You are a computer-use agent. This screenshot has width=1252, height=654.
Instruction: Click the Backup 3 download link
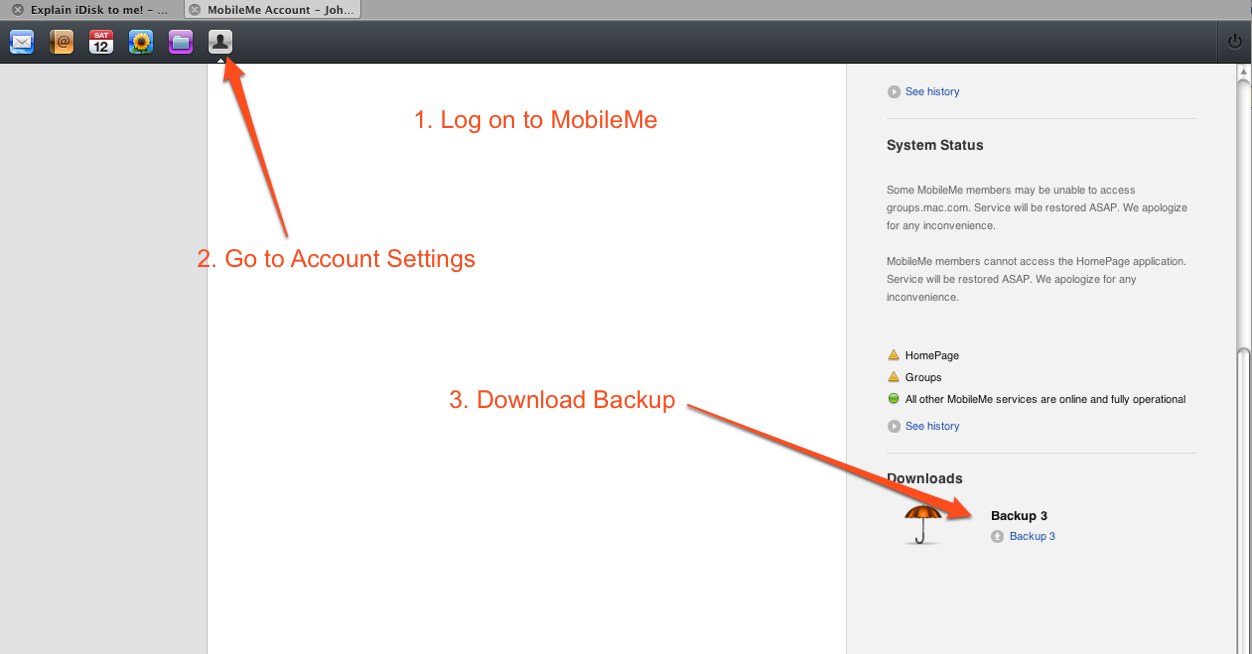pos(1033,536)
